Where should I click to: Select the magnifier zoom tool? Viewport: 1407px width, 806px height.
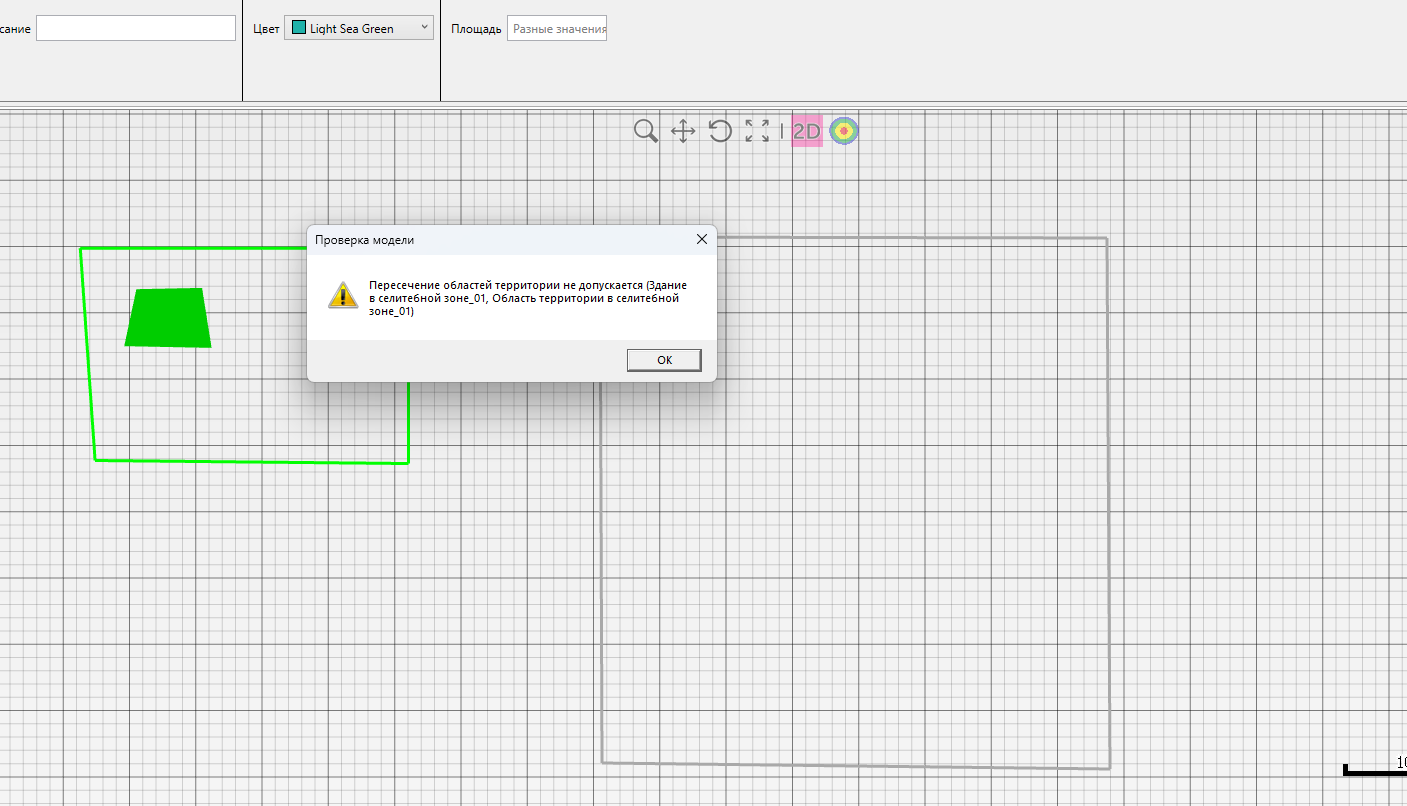(646, 131)
